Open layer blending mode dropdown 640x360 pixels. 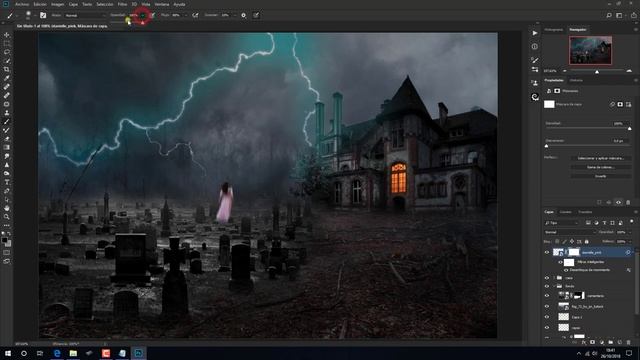(570, 232)
